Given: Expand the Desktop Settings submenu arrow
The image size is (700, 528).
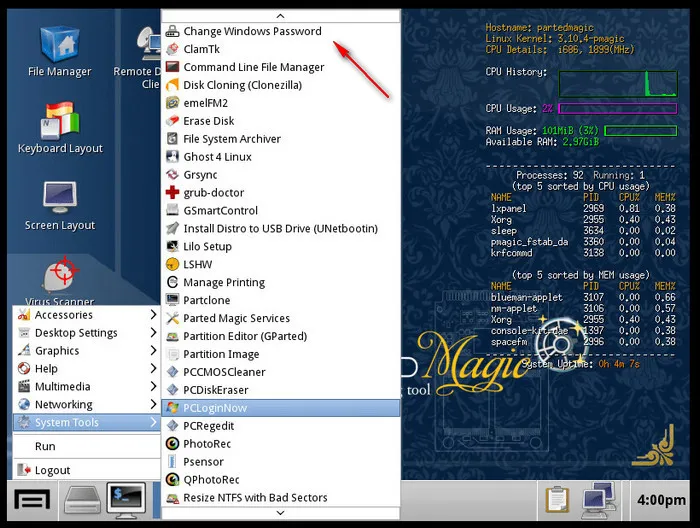Looking at the screenshot, I should click(x=153, y=333).
